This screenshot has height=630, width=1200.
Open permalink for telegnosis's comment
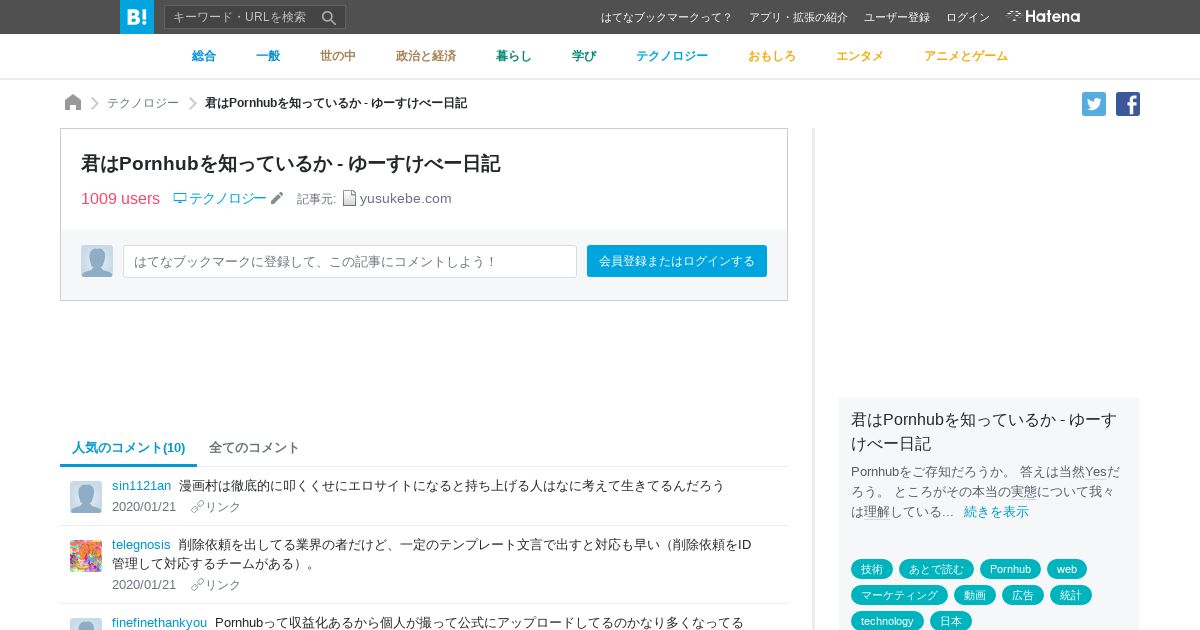pyautogui.click(x=216, y=585)
